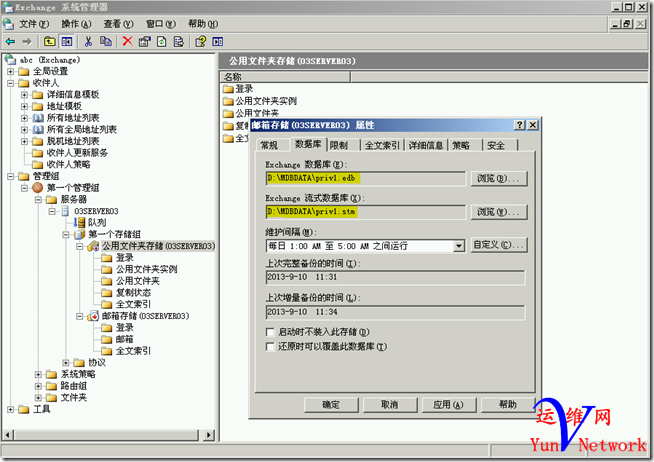Click the Properties toolbar icon

[145, 41]
